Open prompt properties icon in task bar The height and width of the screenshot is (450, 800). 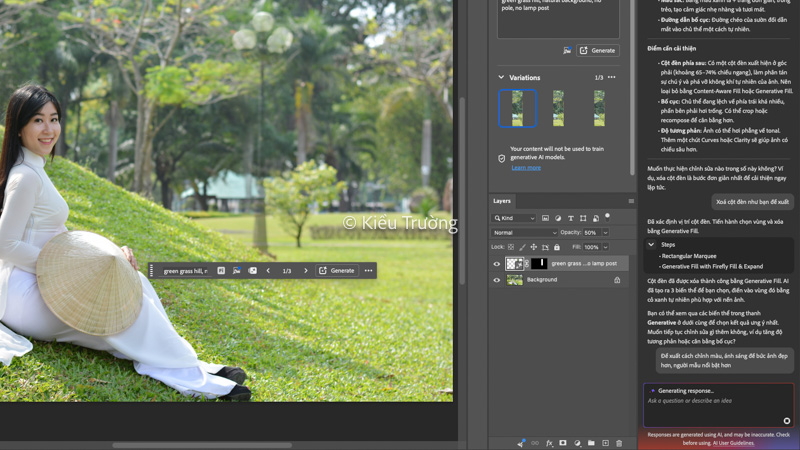click(221, 271)
